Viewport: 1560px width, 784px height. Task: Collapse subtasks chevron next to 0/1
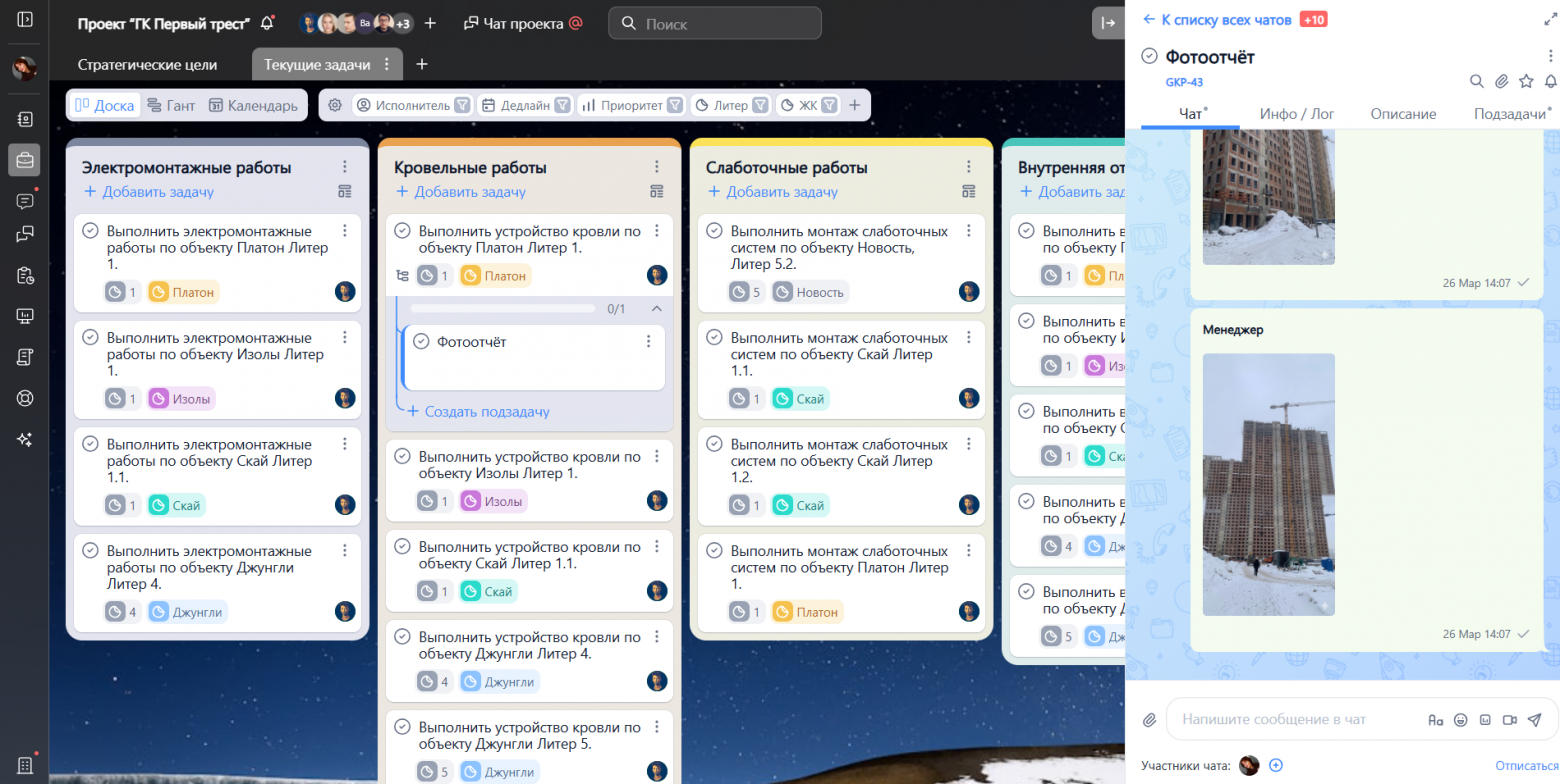click(656, 308)
